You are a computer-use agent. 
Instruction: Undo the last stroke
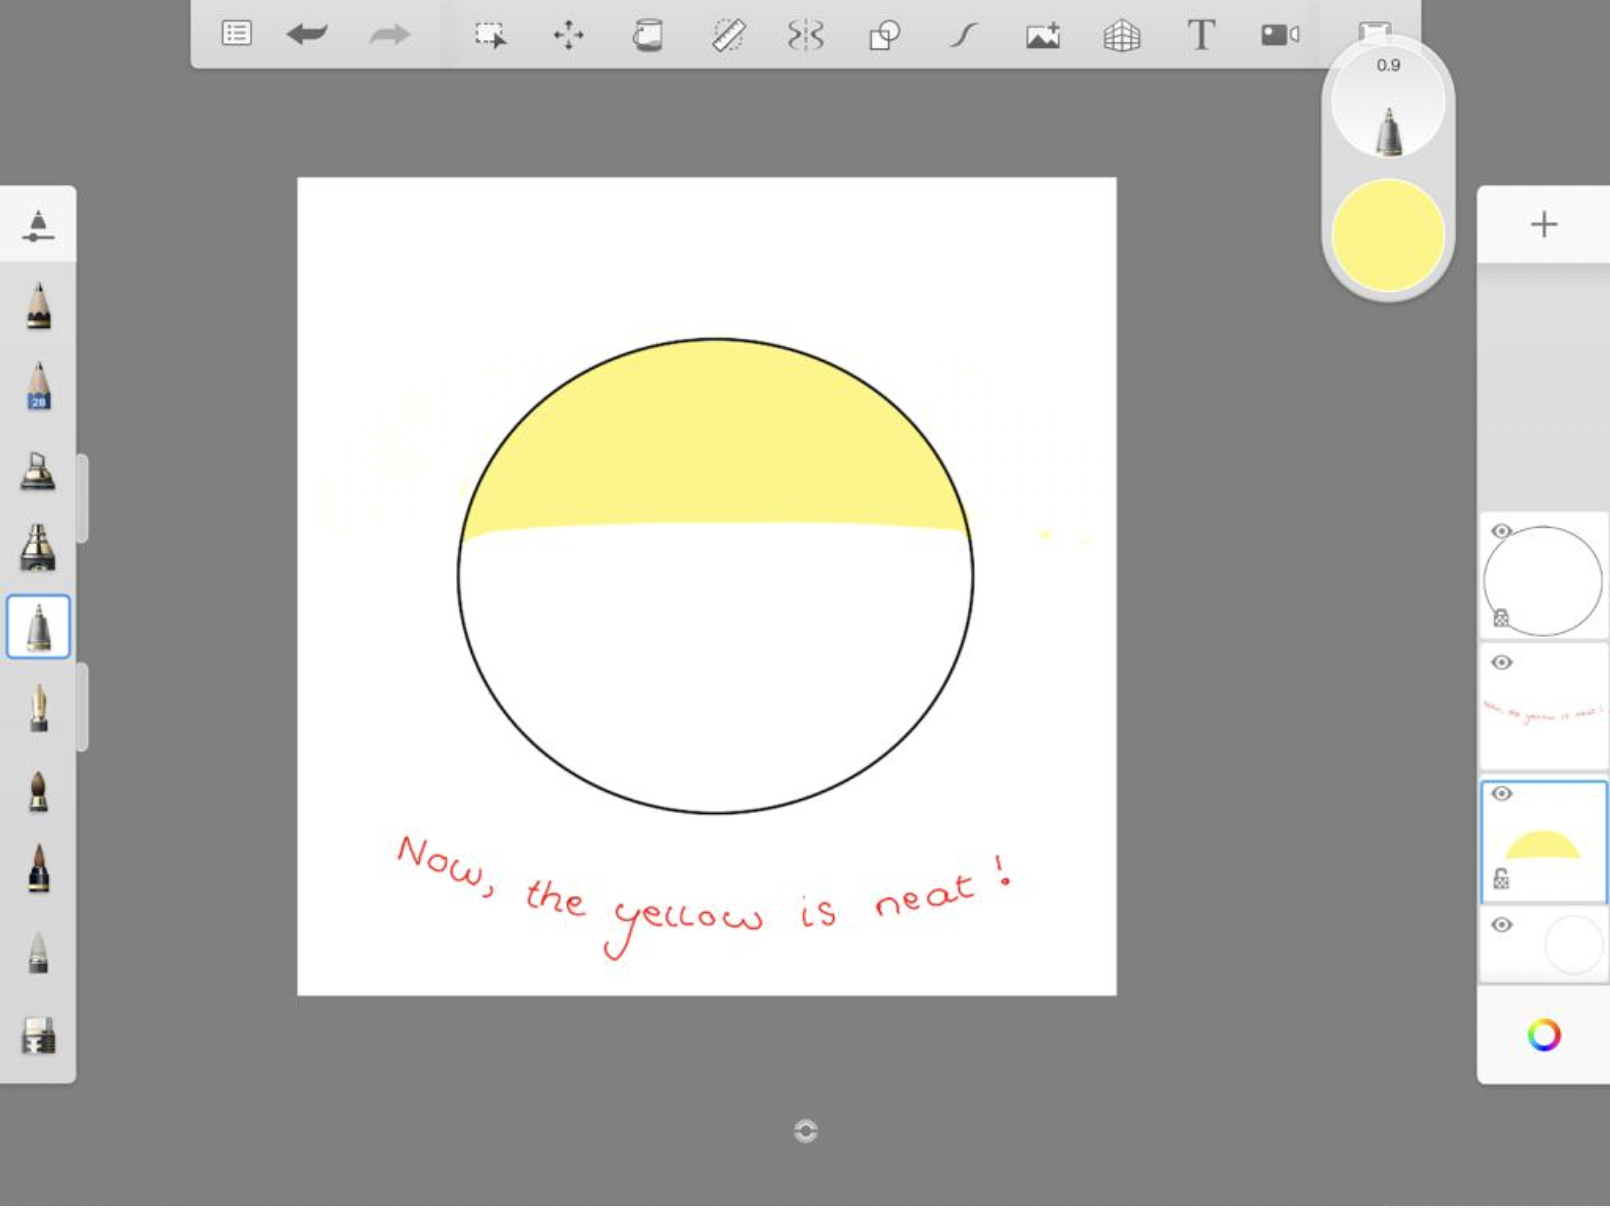point(307,35)
